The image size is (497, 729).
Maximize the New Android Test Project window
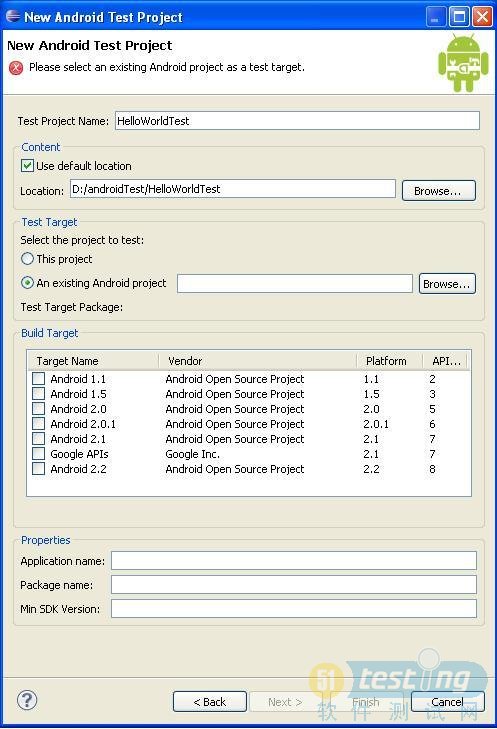(459, 17)
